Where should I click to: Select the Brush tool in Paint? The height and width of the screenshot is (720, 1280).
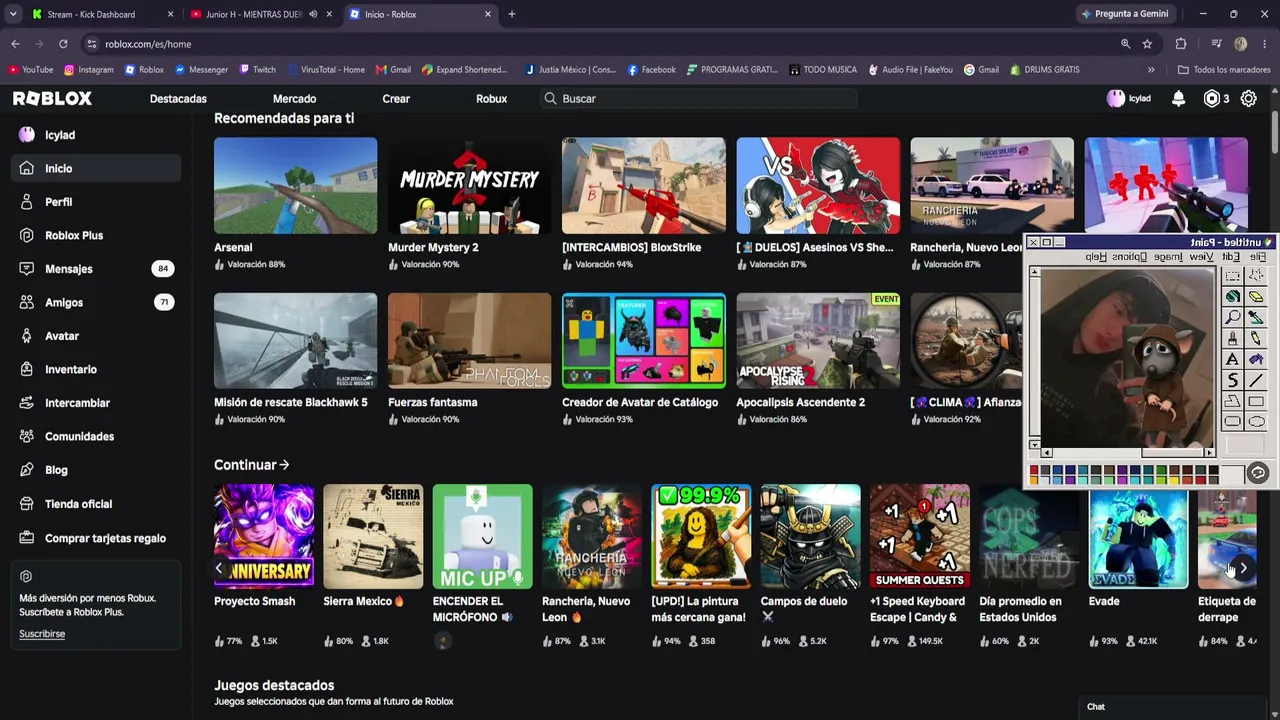[x=1233, y=339]
